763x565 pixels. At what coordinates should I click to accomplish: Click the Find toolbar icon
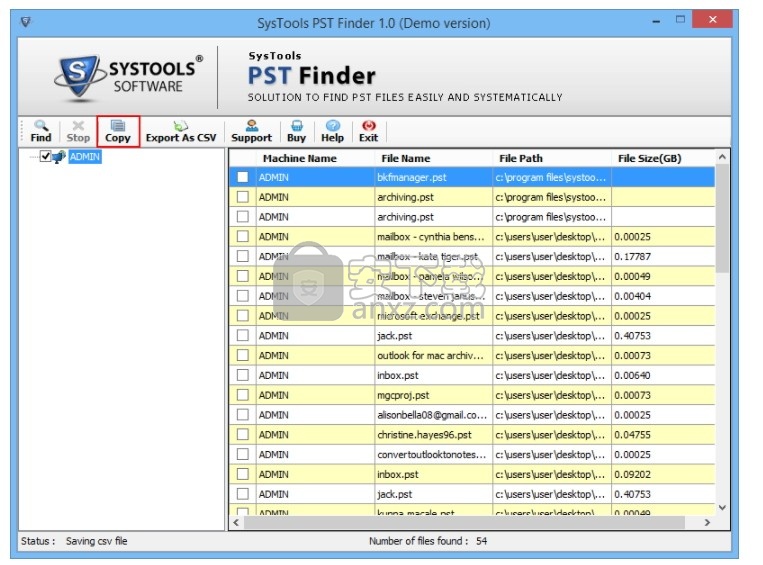tap(40, 131)
